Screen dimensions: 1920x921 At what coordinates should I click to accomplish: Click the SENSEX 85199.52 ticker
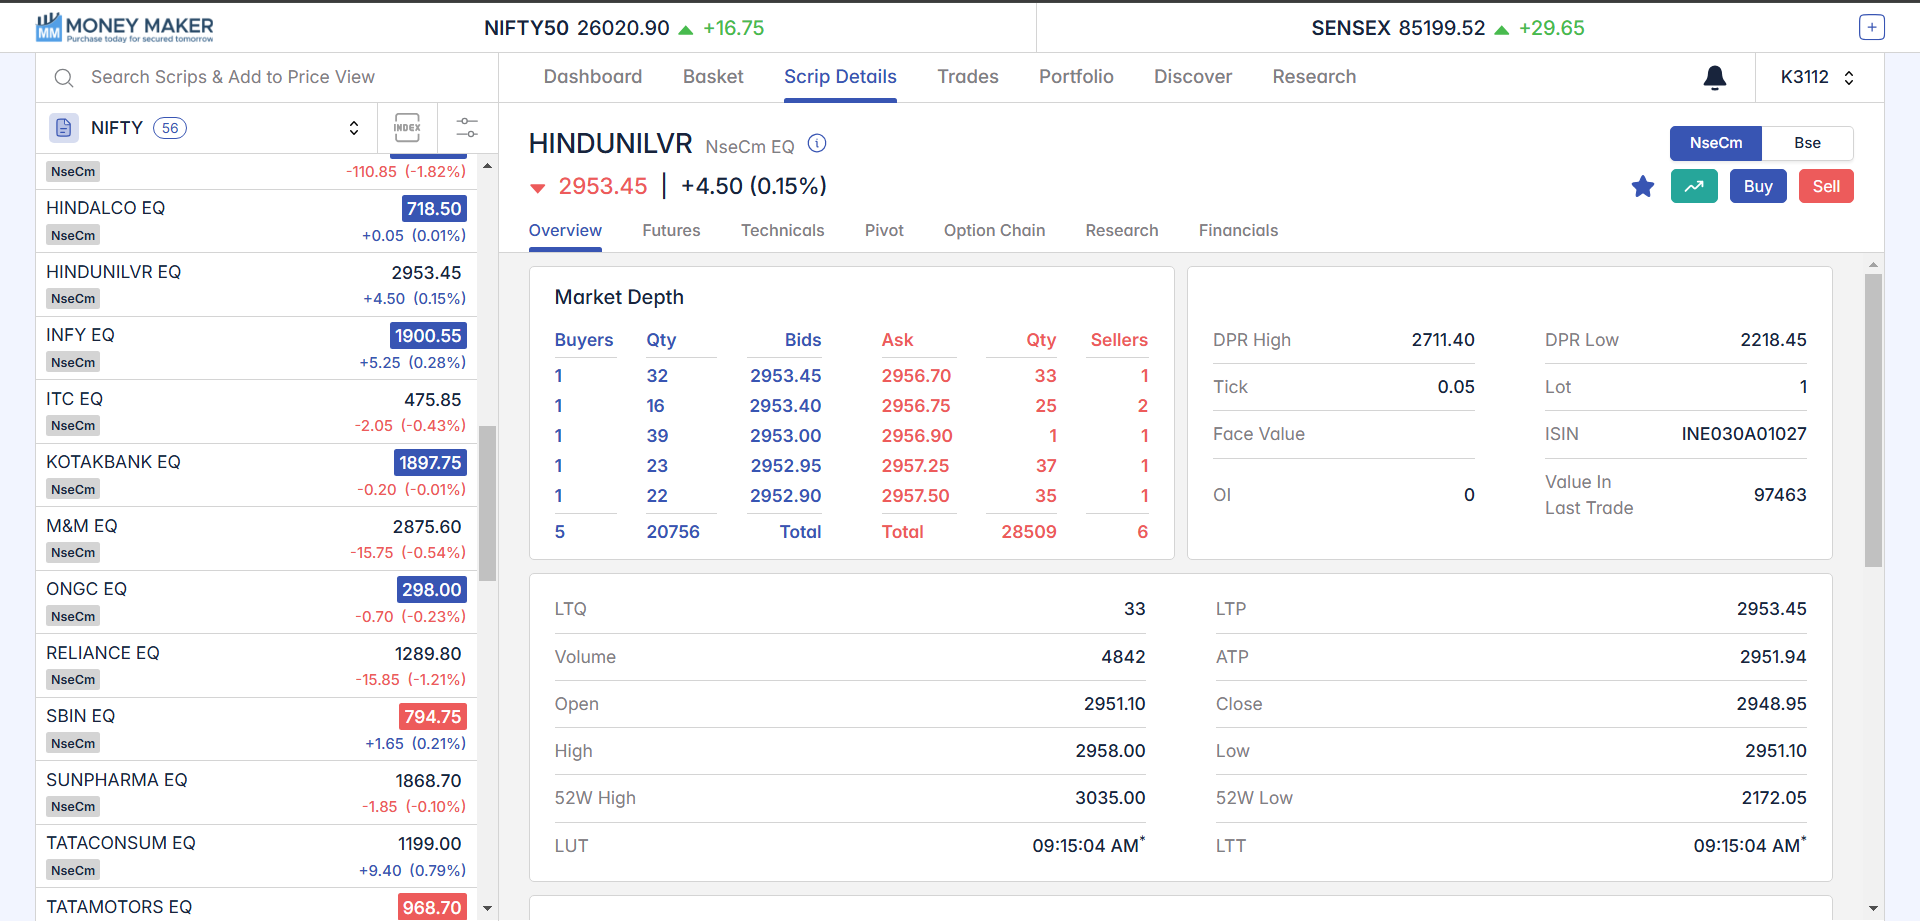[x=1398, y=28]
